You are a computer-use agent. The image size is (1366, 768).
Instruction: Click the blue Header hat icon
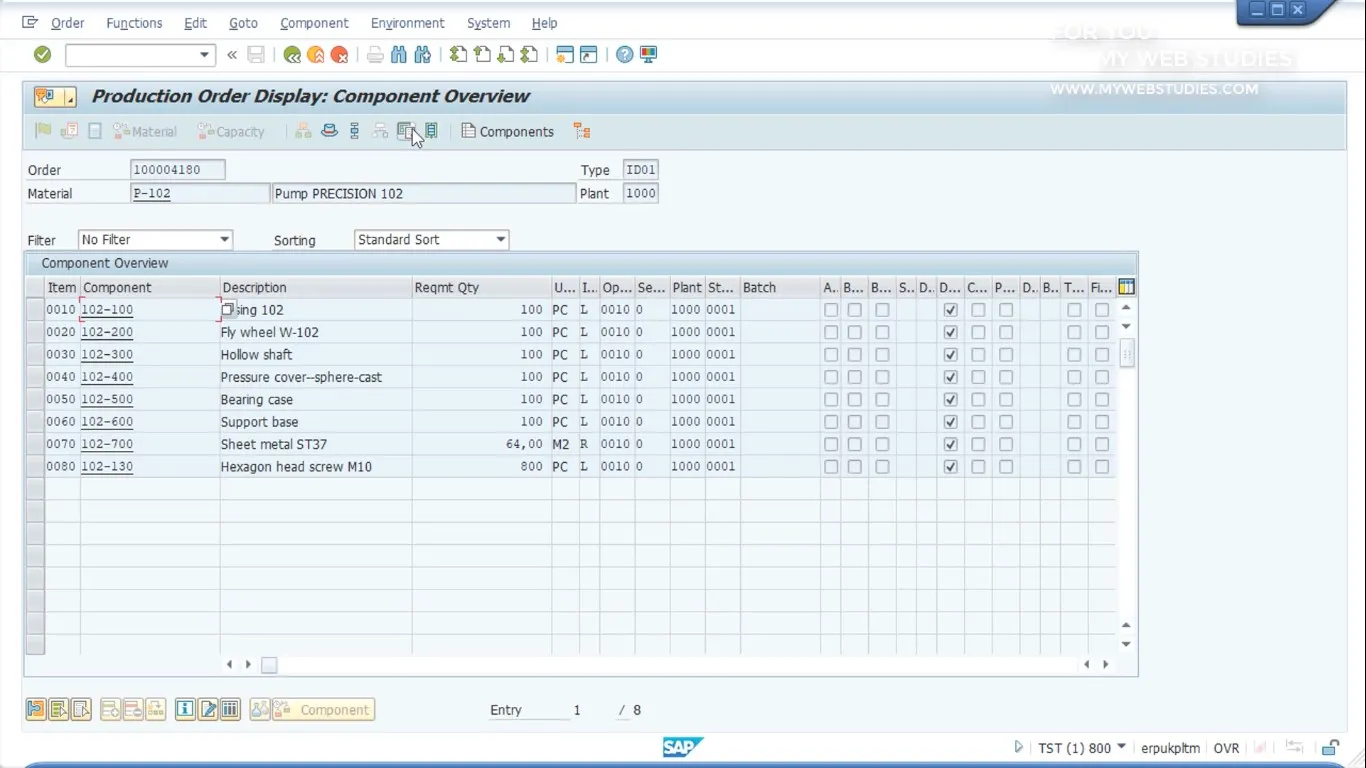pos(329,131)
